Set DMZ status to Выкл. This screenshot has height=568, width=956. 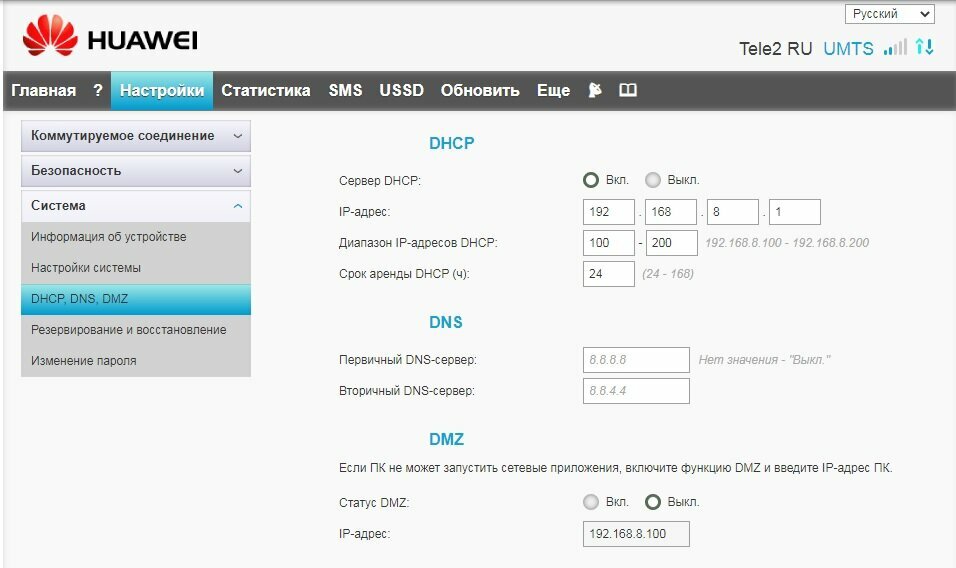pos(653,502)
